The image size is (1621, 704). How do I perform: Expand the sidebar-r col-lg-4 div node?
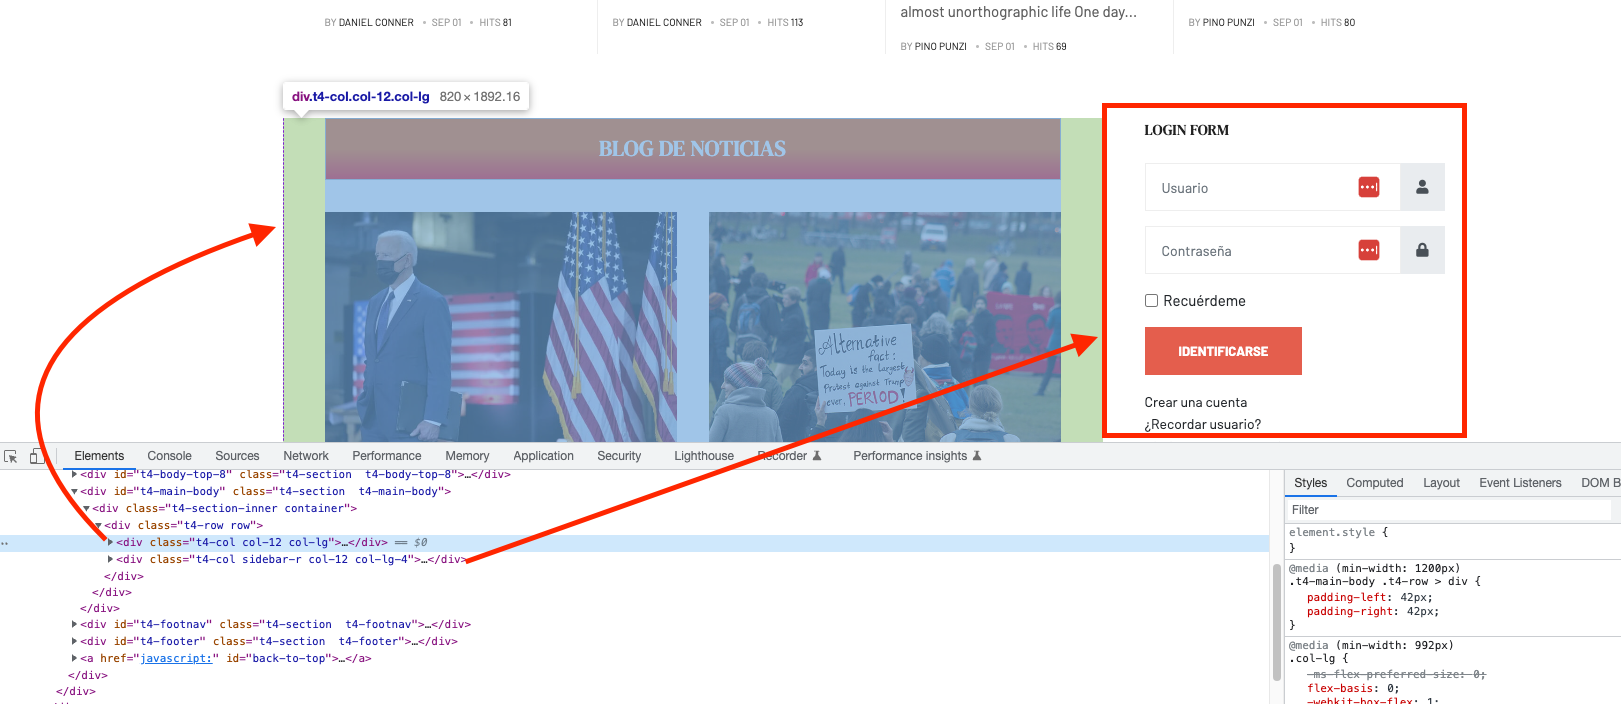pos(110,559)
